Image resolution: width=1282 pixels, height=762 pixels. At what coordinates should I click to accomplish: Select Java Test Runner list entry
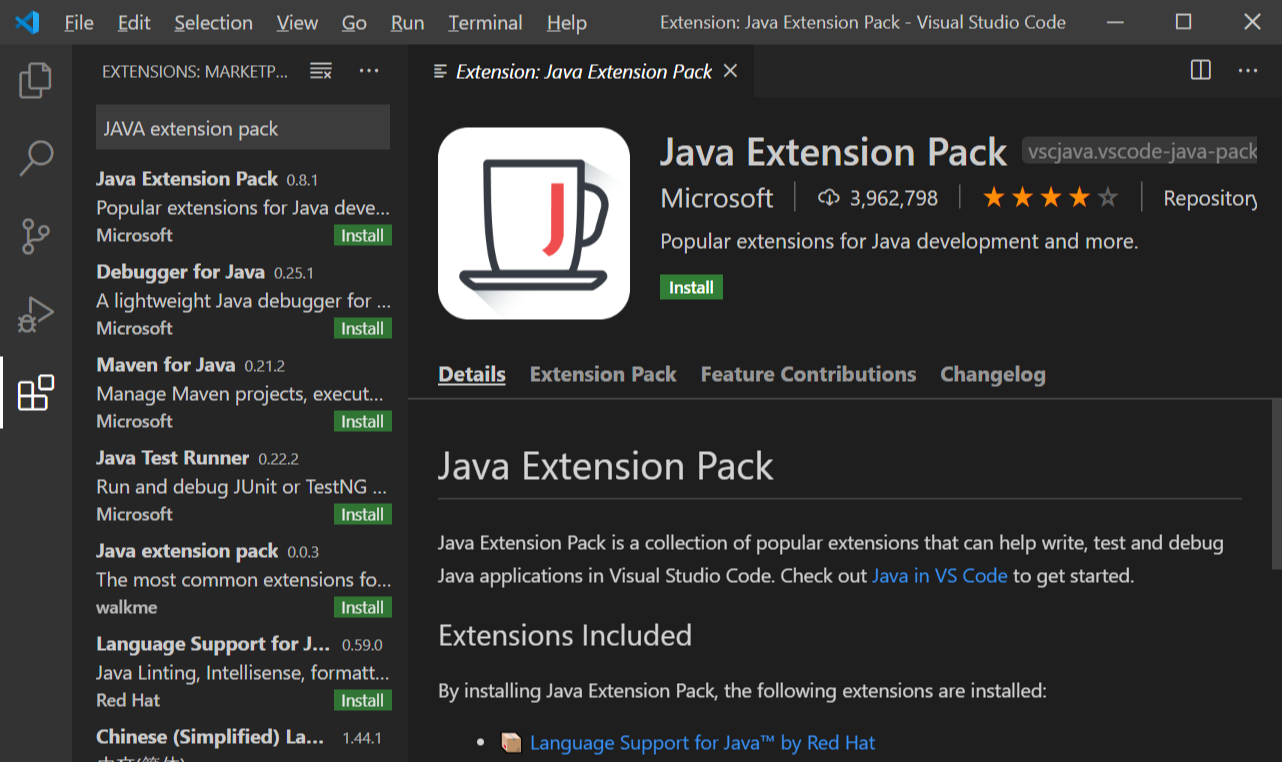point(240,486)
